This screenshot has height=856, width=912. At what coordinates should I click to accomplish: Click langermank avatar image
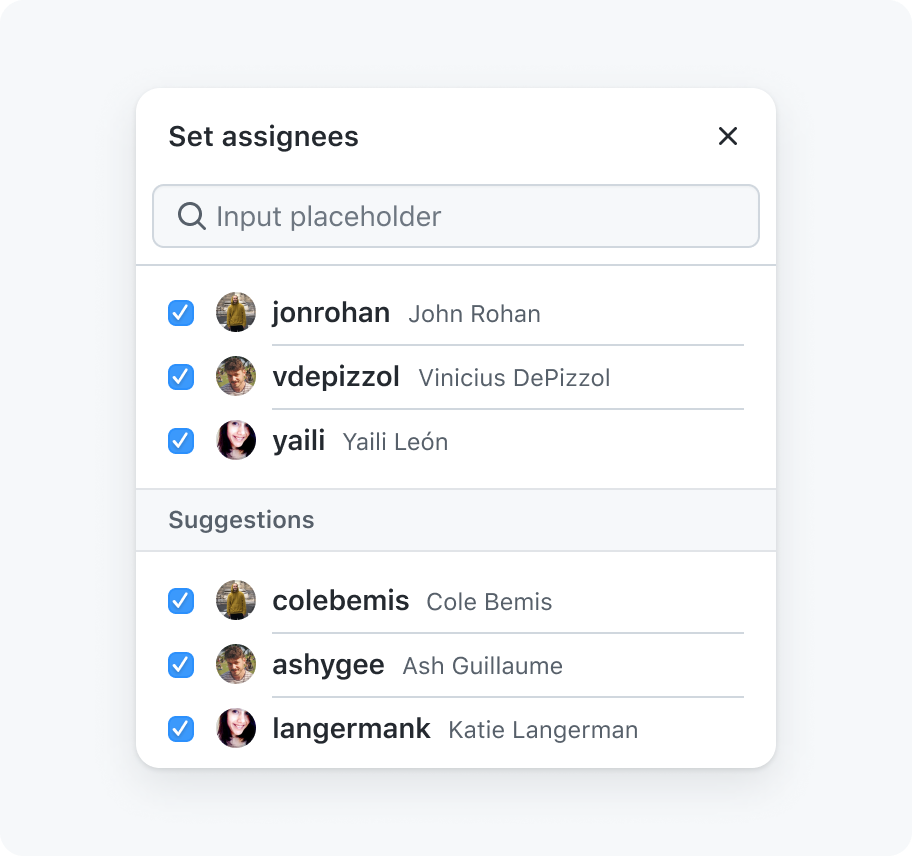(236, 728)
